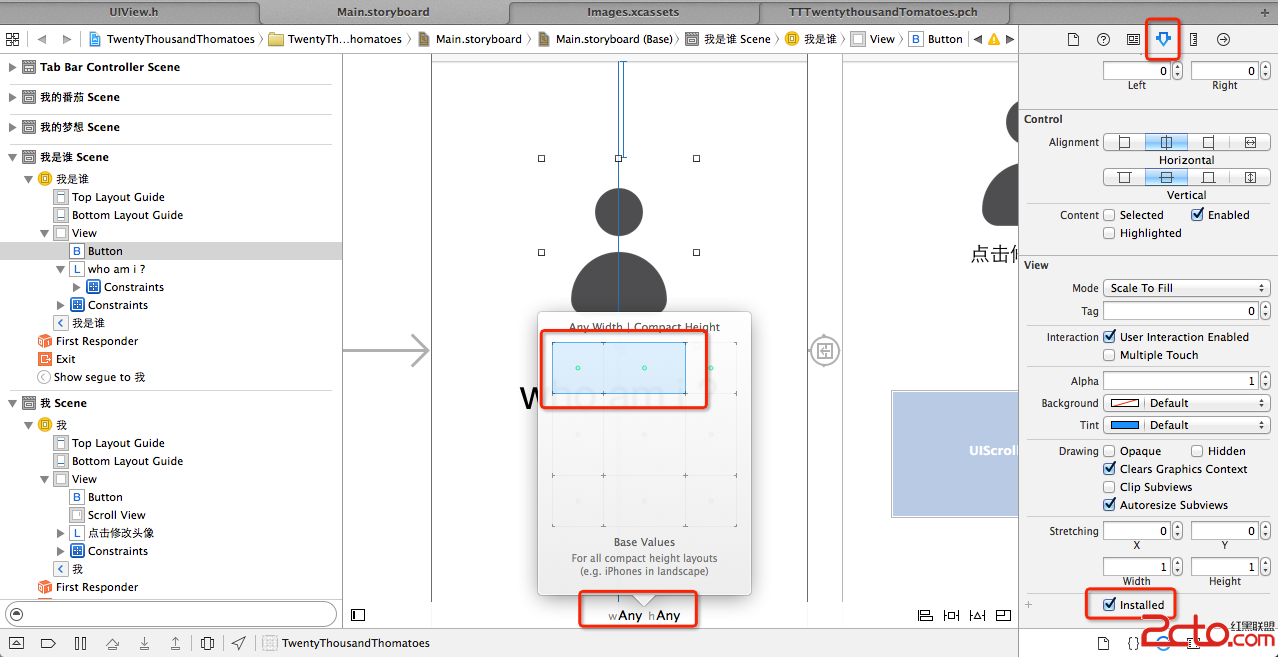The width and height of the screenshot is (1278, 657).
Task: Expand the Tab Bar Controller Scene
Action: 13,67
